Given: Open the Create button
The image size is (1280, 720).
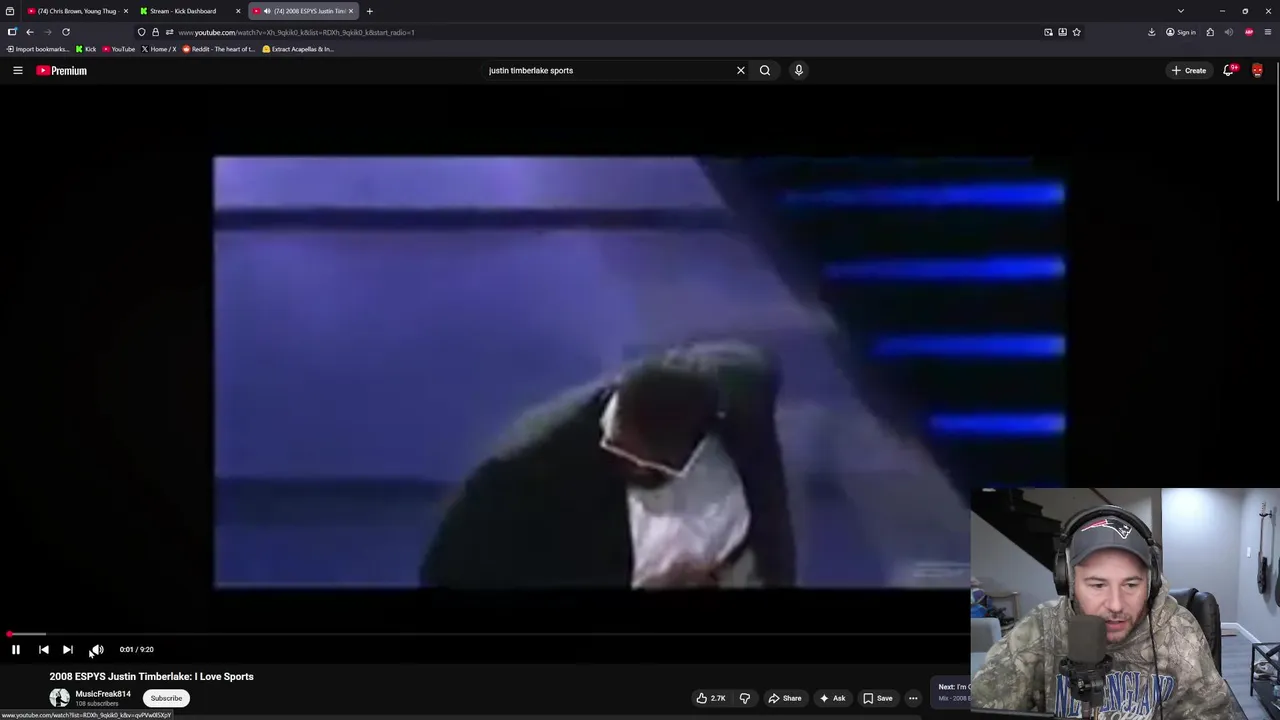Looking at the screenshot, I should (1189, 70).
